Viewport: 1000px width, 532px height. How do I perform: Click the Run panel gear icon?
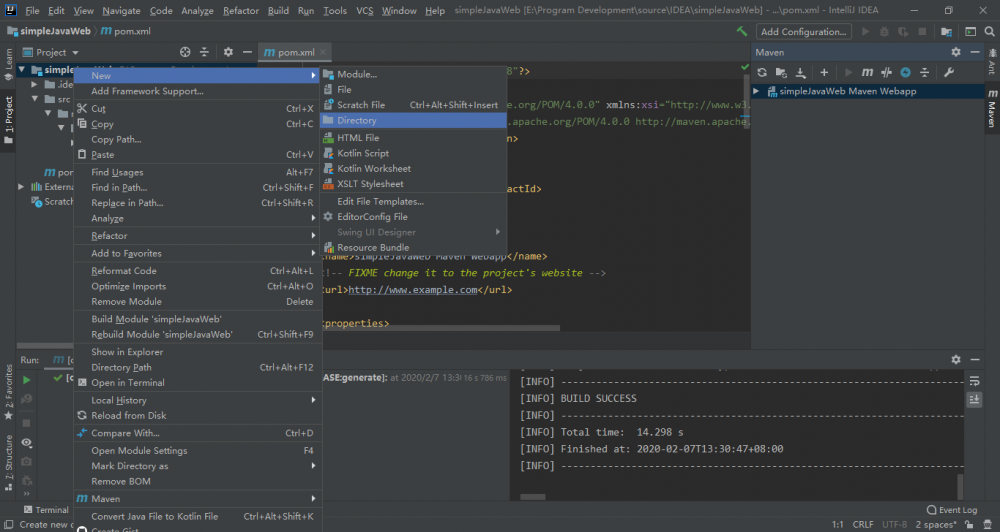(955, 360)
